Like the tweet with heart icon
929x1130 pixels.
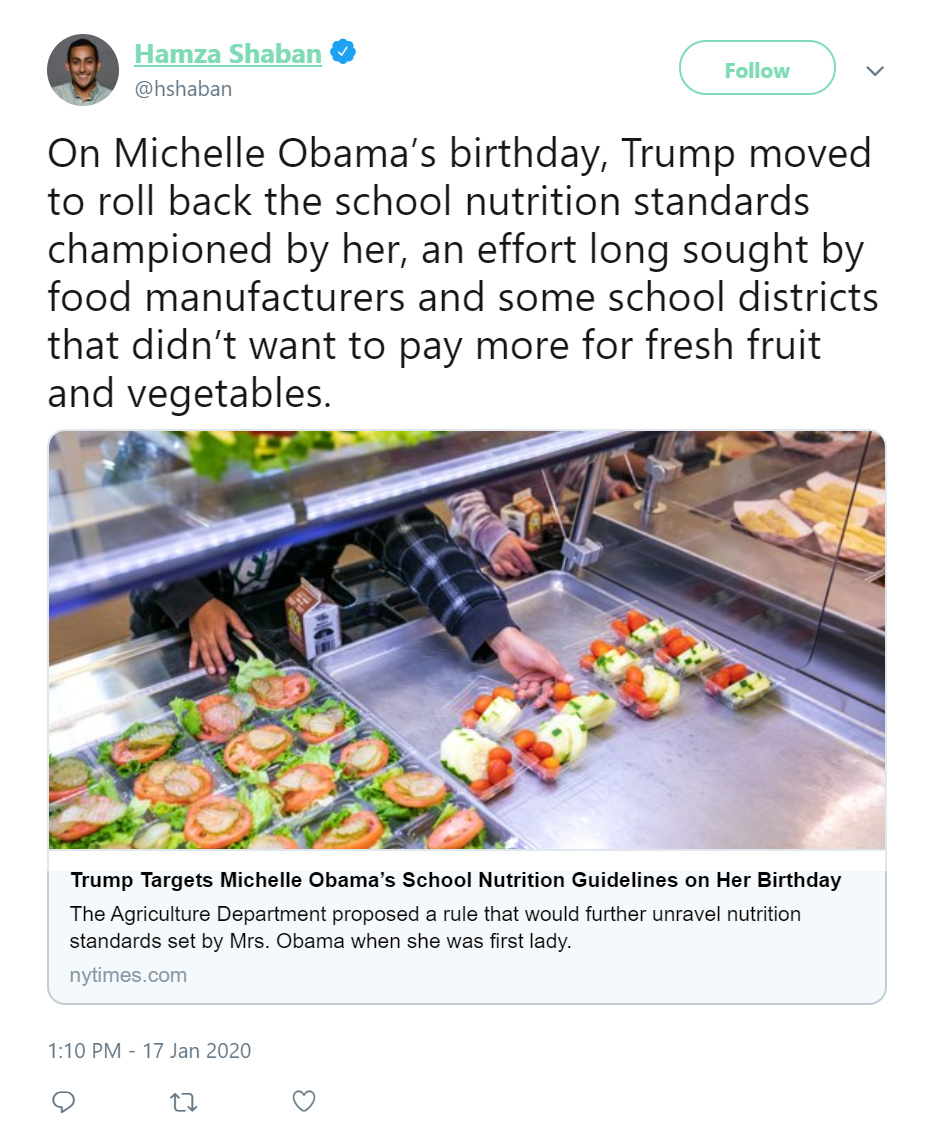303,1101
